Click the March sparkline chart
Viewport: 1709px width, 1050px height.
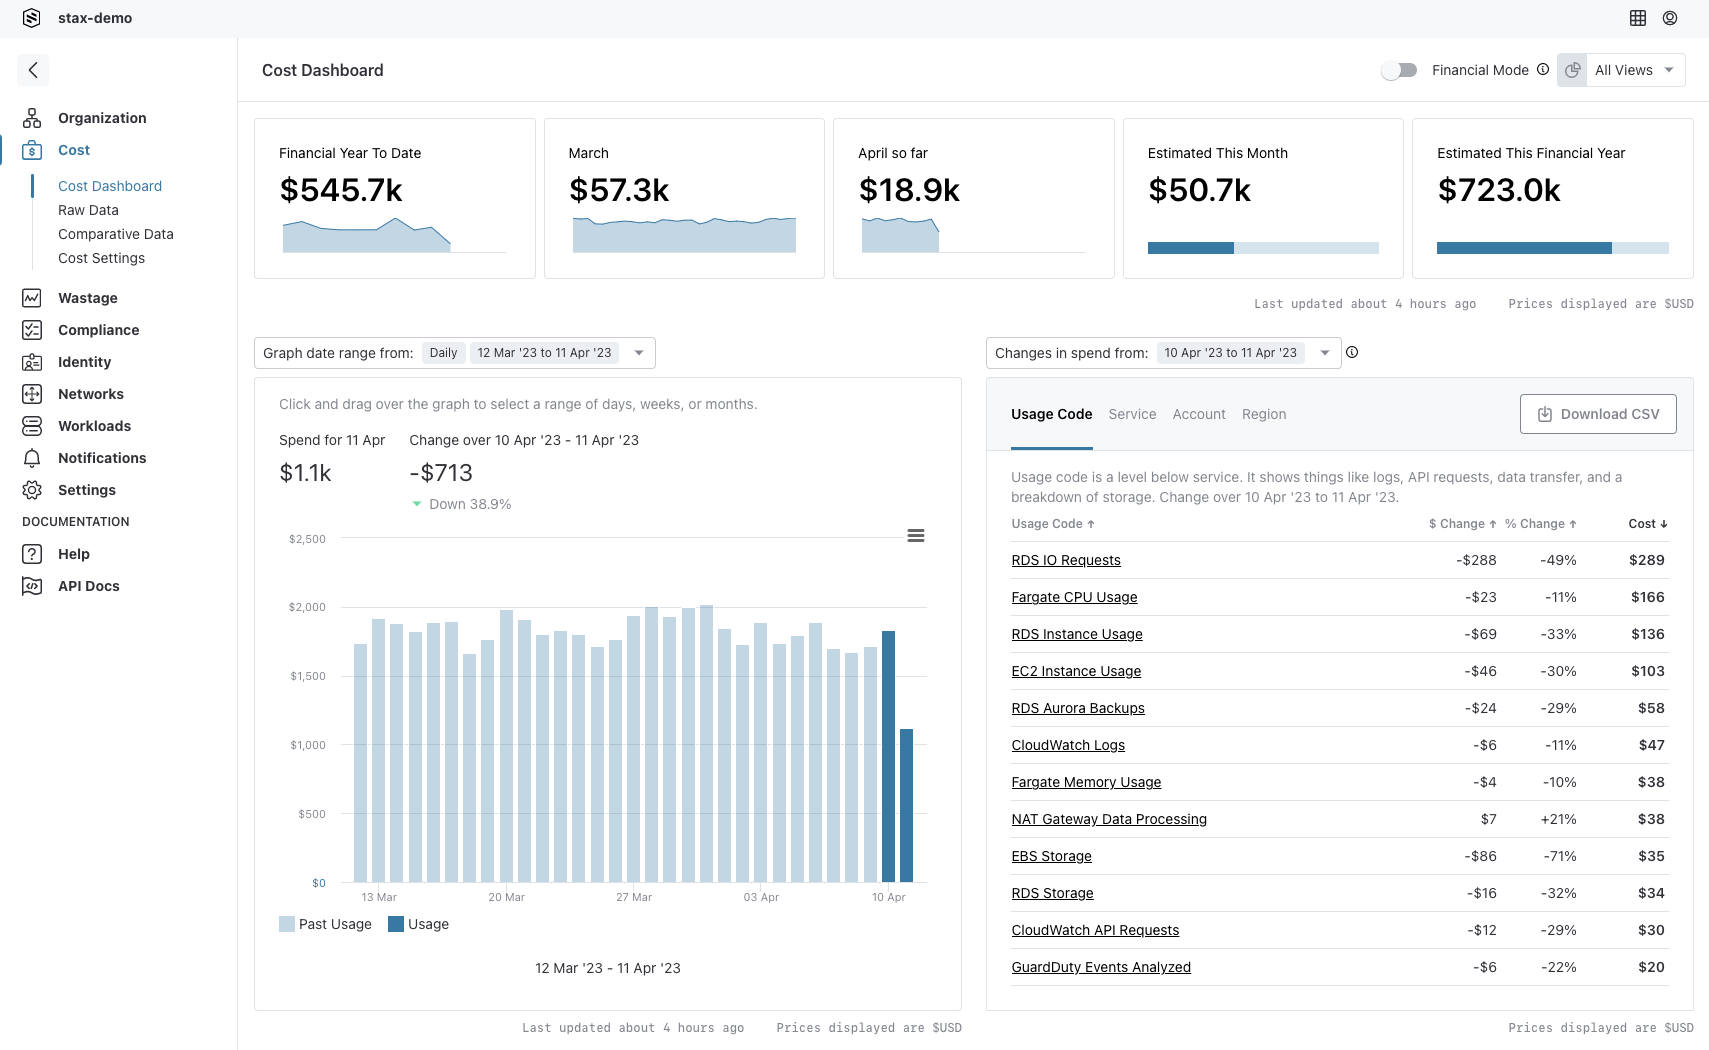[684, 234]
